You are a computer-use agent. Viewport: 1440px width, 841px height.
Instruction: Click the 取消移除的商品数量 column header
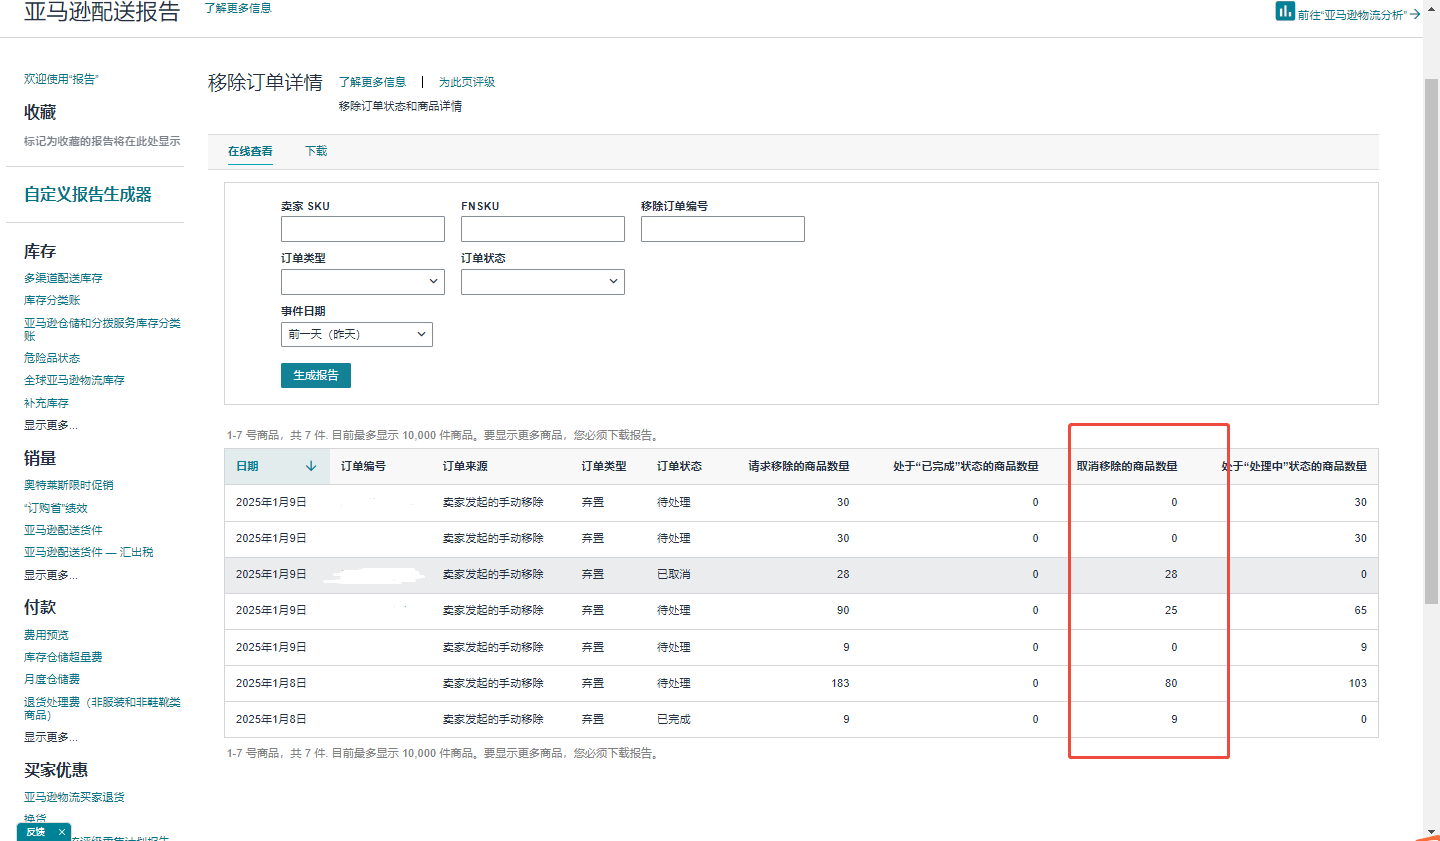coord(1127,466)
